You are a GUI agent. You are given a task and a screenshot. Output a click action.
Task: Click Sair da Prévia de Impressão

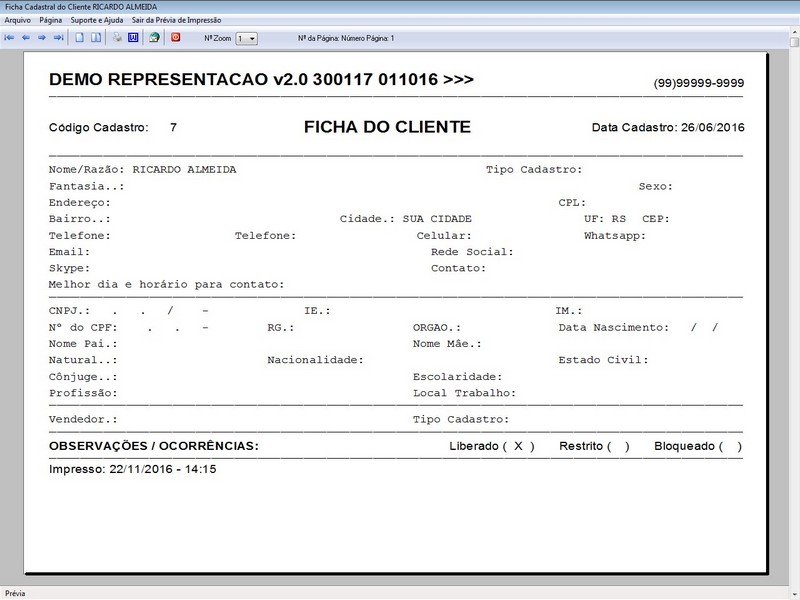tap(173, 20)
